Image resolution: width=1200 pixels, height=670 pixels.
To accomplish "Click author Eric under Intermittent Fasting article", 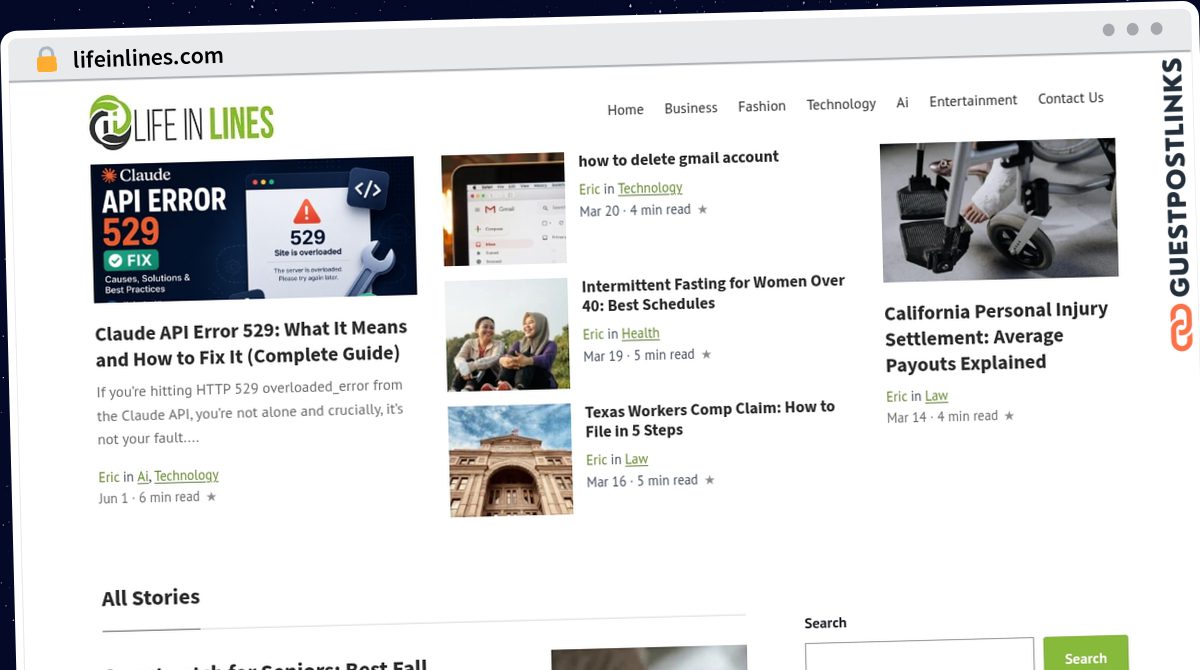I will (594, 335).
